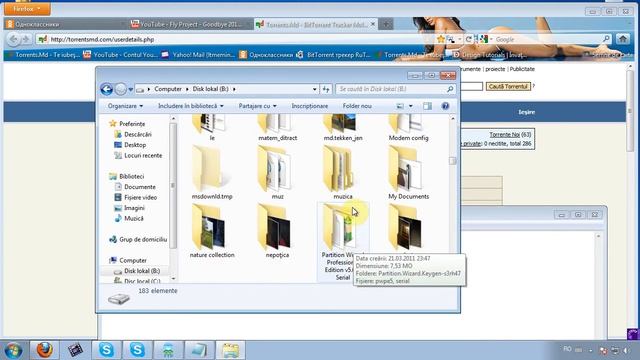Click the Firefox URL address field
This screenshot has height=360, width=640.
(x=237, y=40)
